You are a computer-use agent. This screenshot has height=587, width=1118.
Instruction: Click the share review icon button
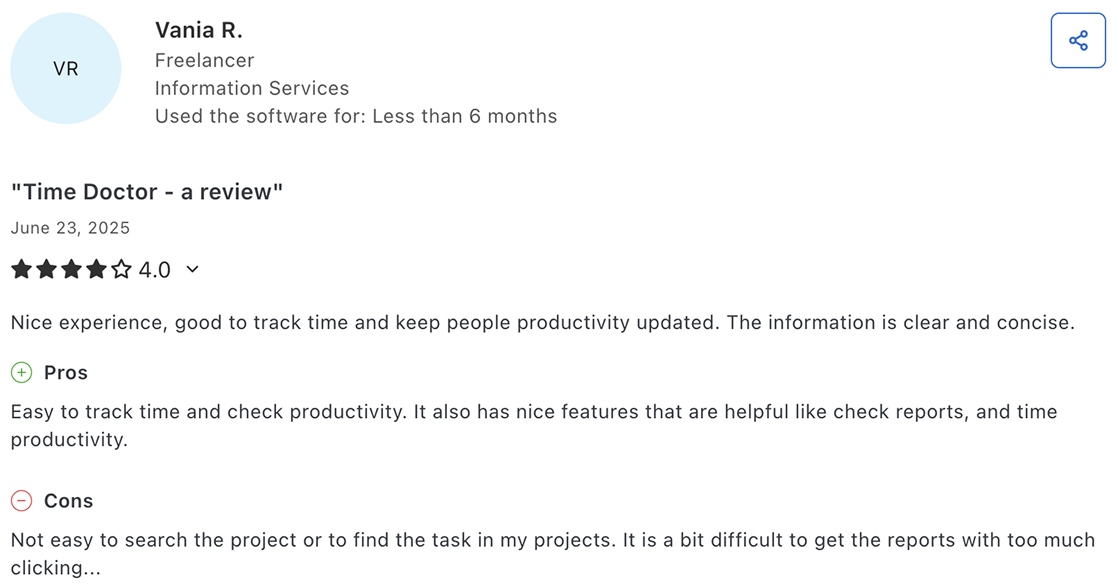pos(1078,41)
